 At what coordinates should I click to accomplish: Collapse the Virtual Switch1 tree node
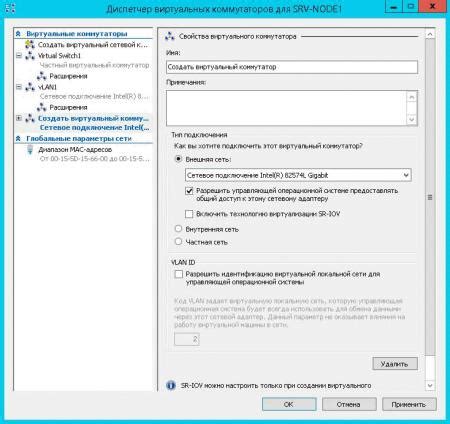(19, 56)
